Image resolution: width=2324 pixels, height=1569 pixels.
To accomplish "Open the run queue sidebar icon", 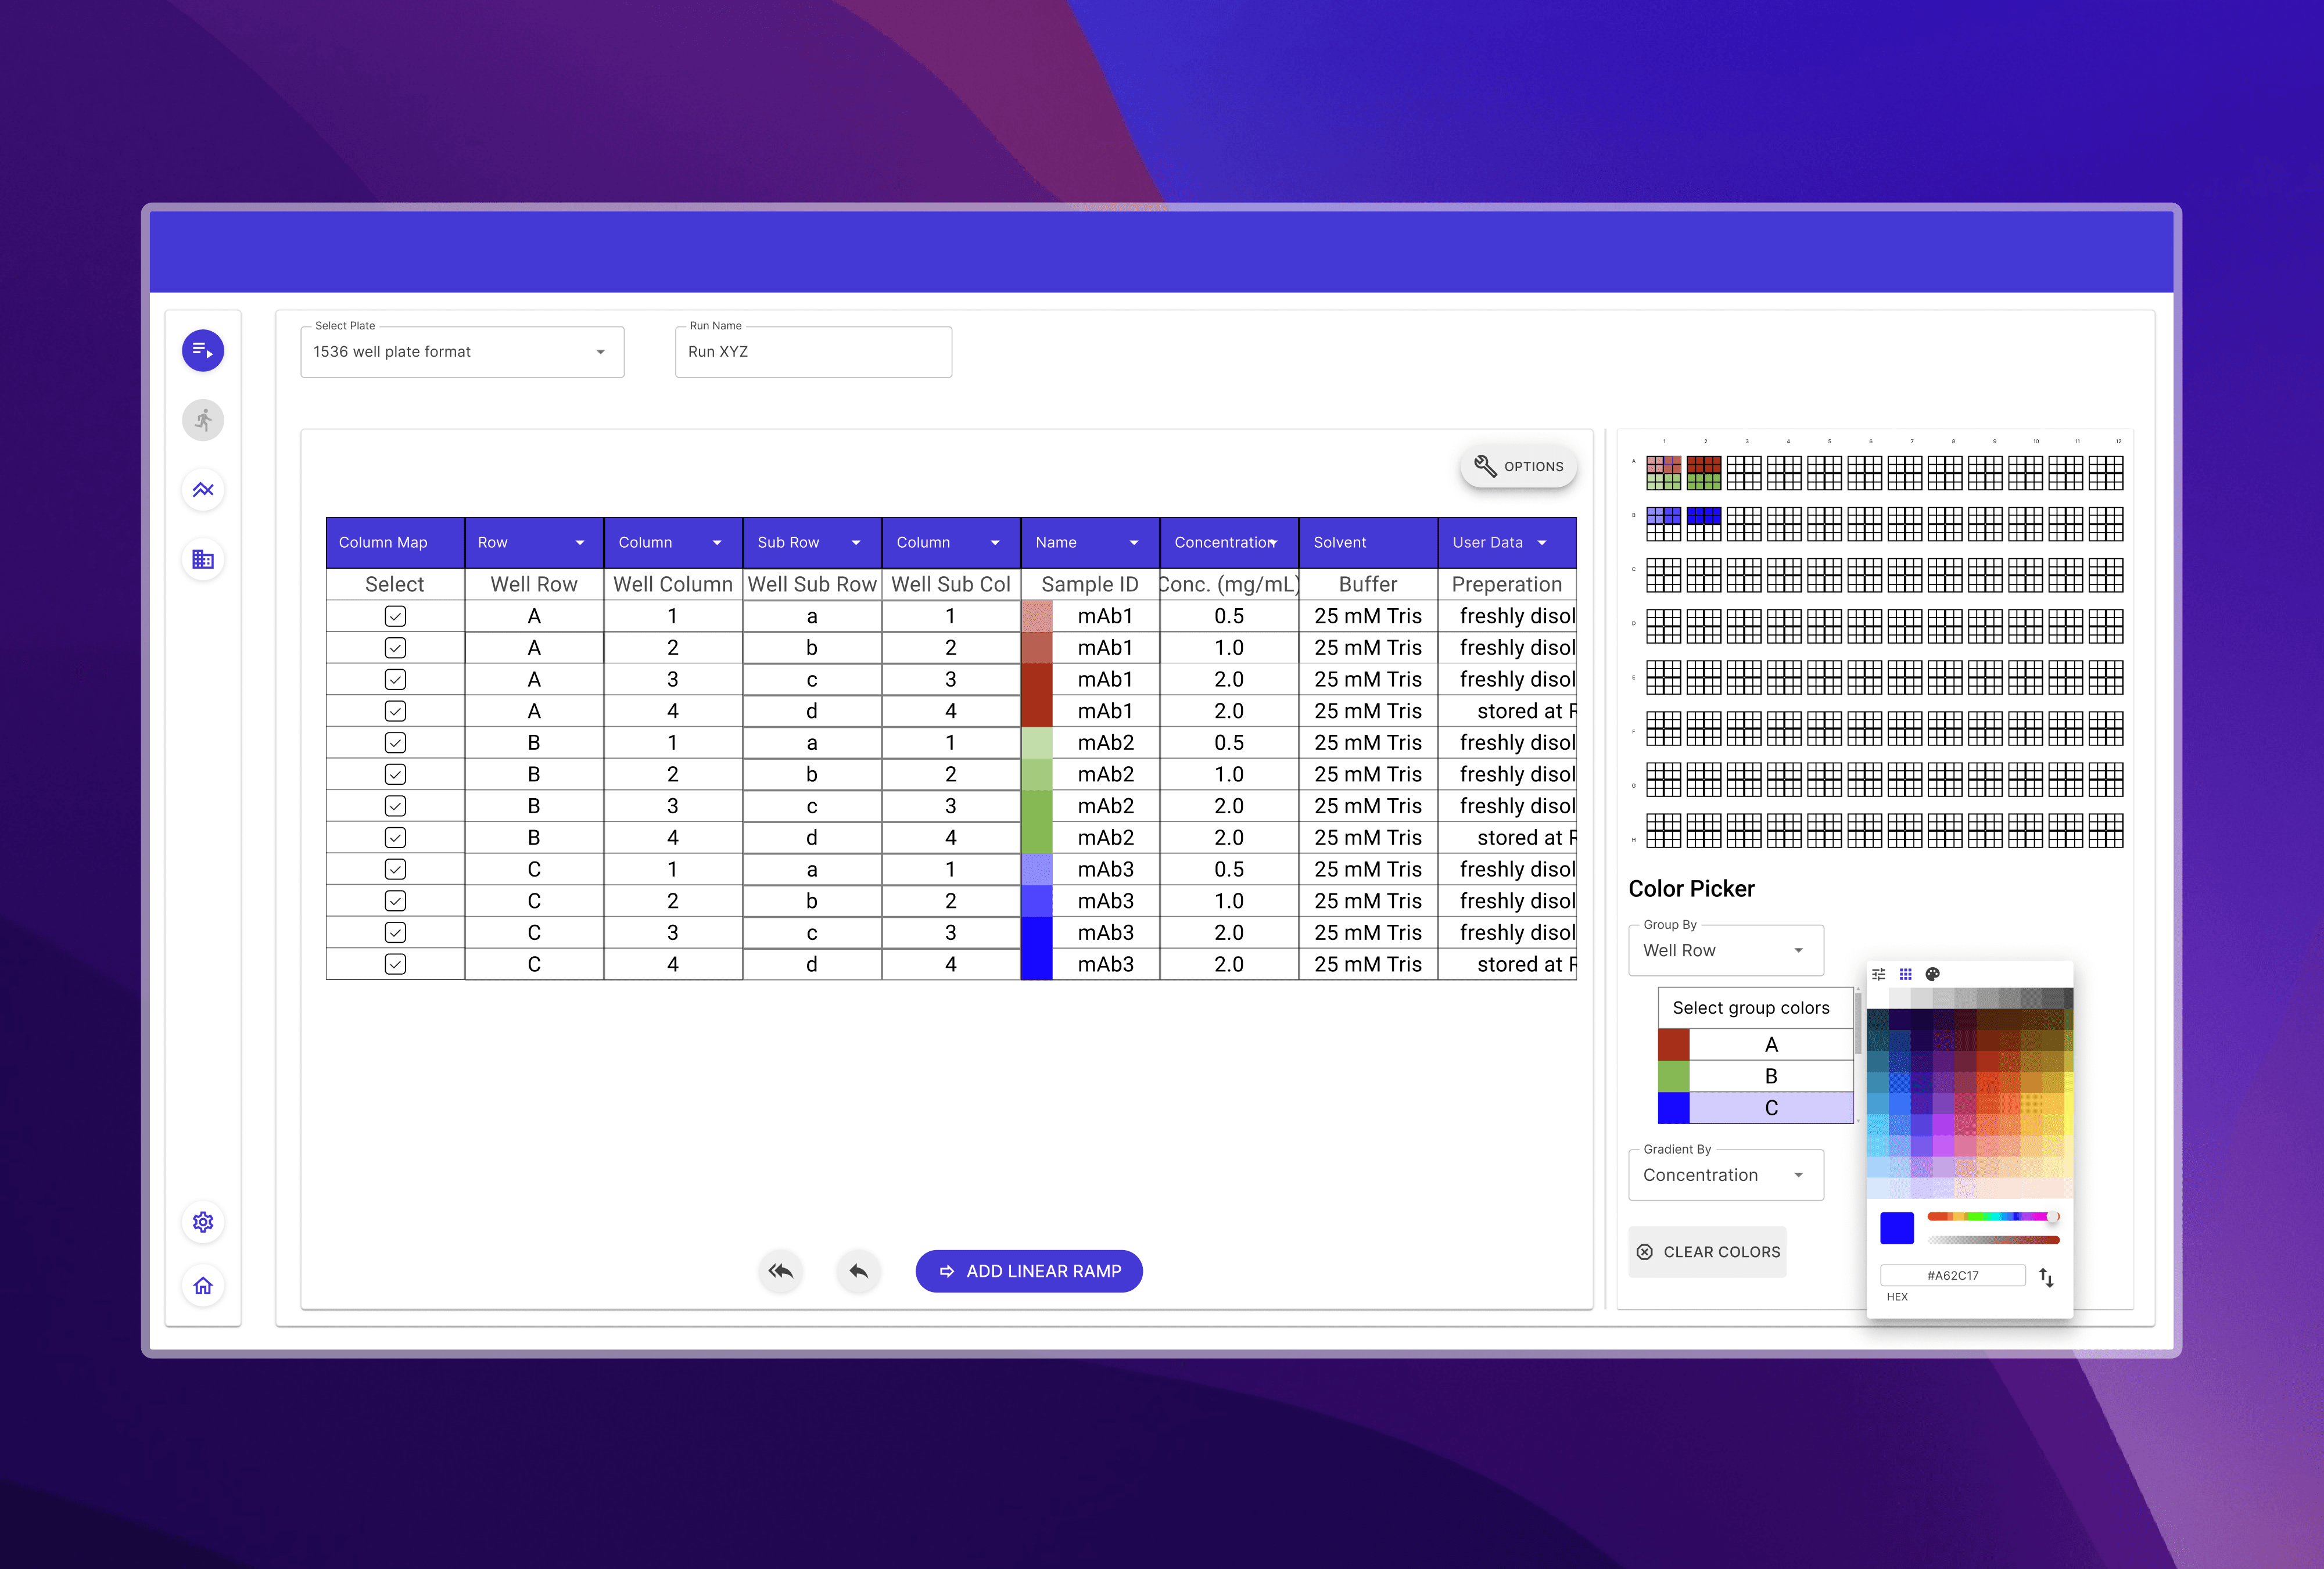I will [203, 350].
